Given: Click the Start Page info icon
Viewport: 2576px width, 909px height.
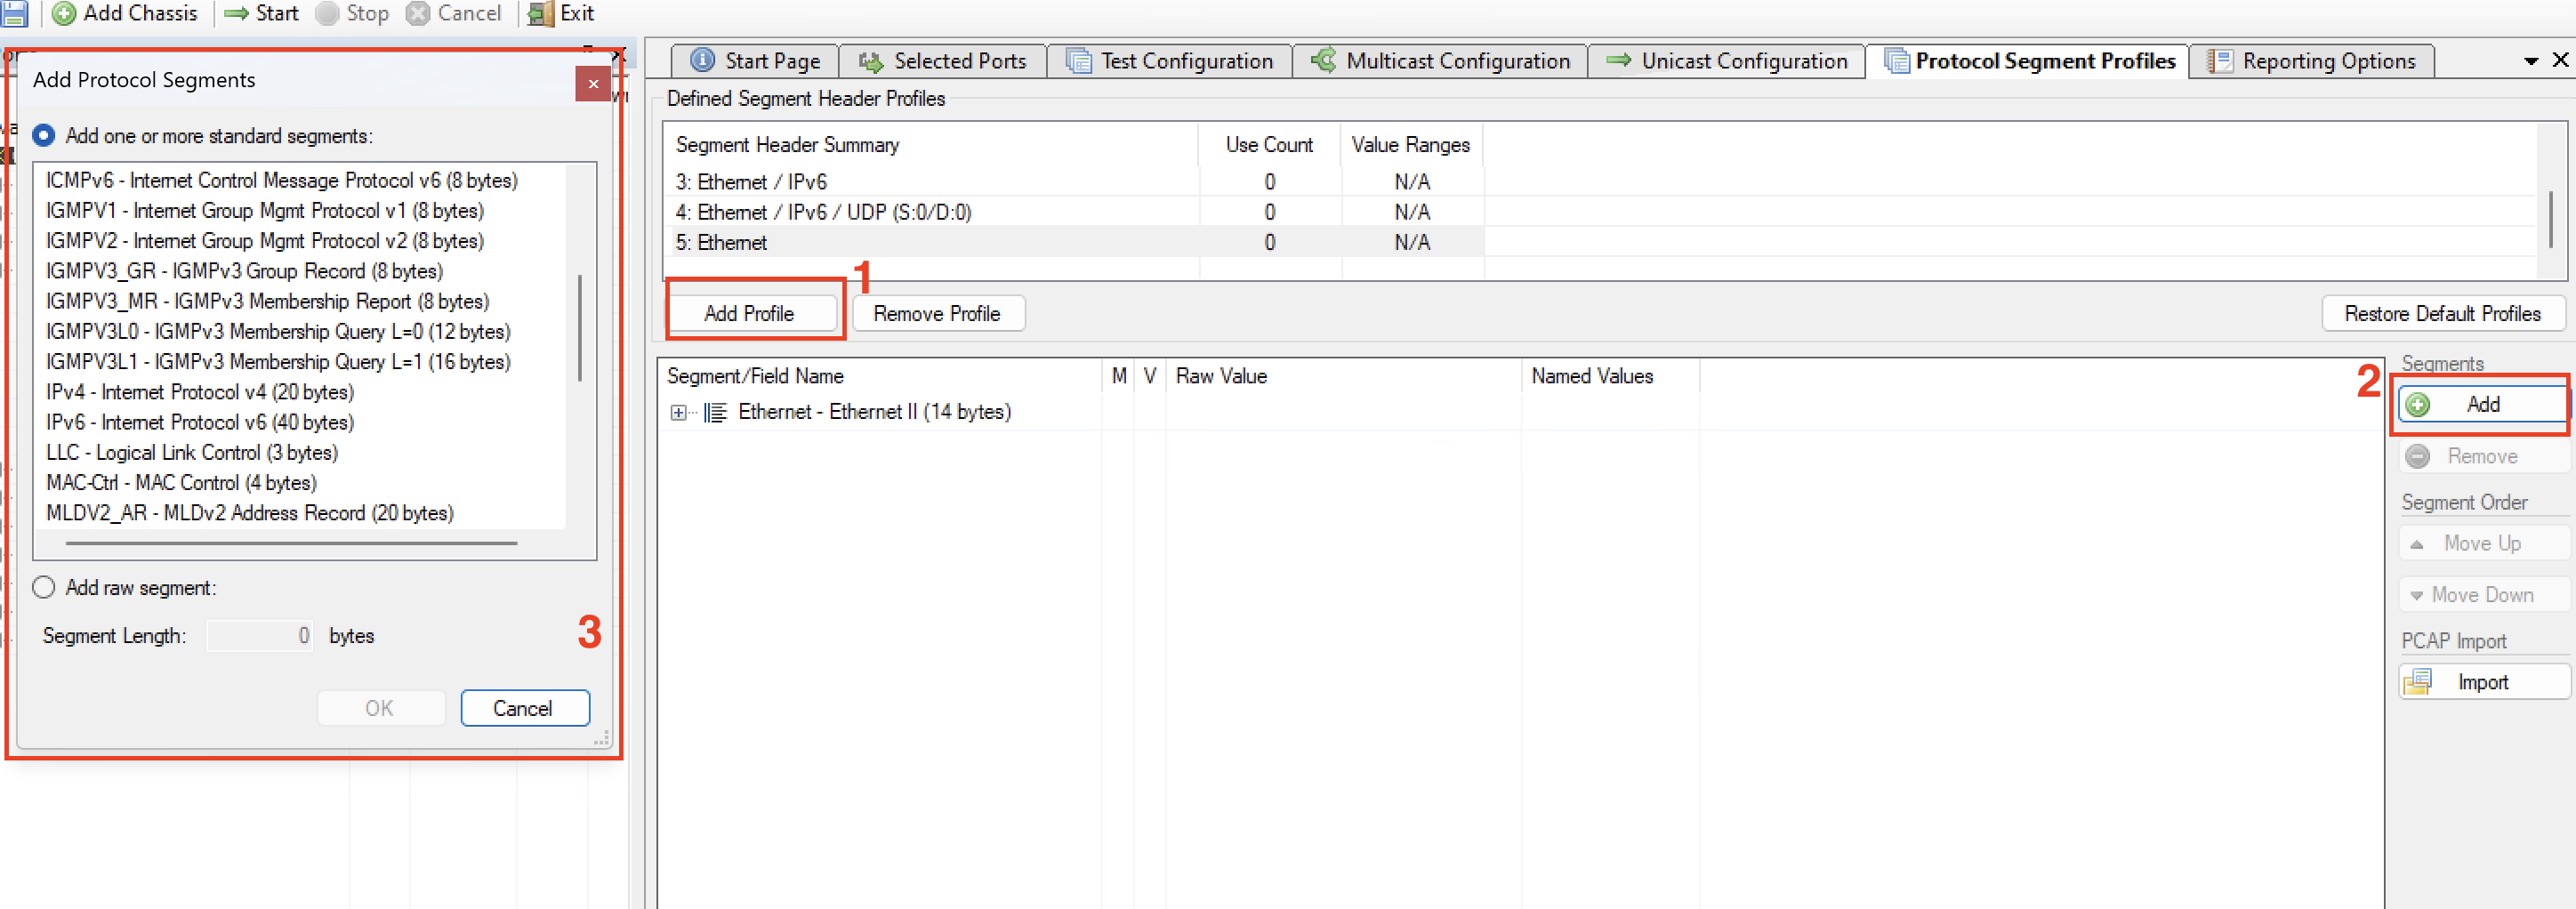Looking at the screenshot, I should 703,61.
